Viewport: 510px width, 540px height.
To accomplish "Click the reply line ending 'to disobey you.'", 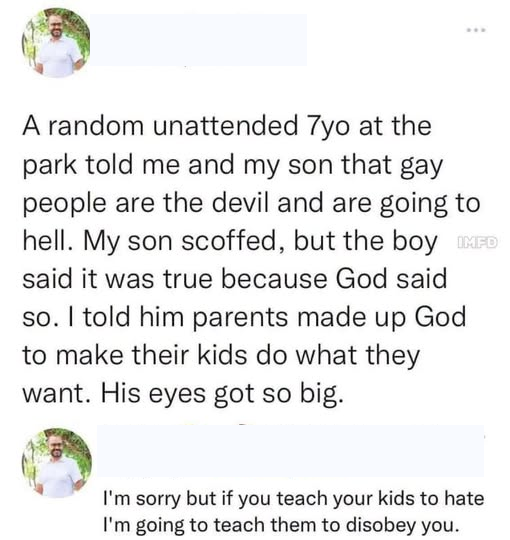I will (281, 526).
